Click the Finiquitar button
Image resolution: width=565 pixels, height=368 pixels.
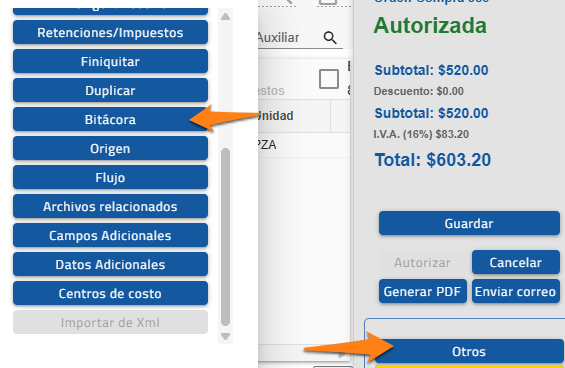110,61
